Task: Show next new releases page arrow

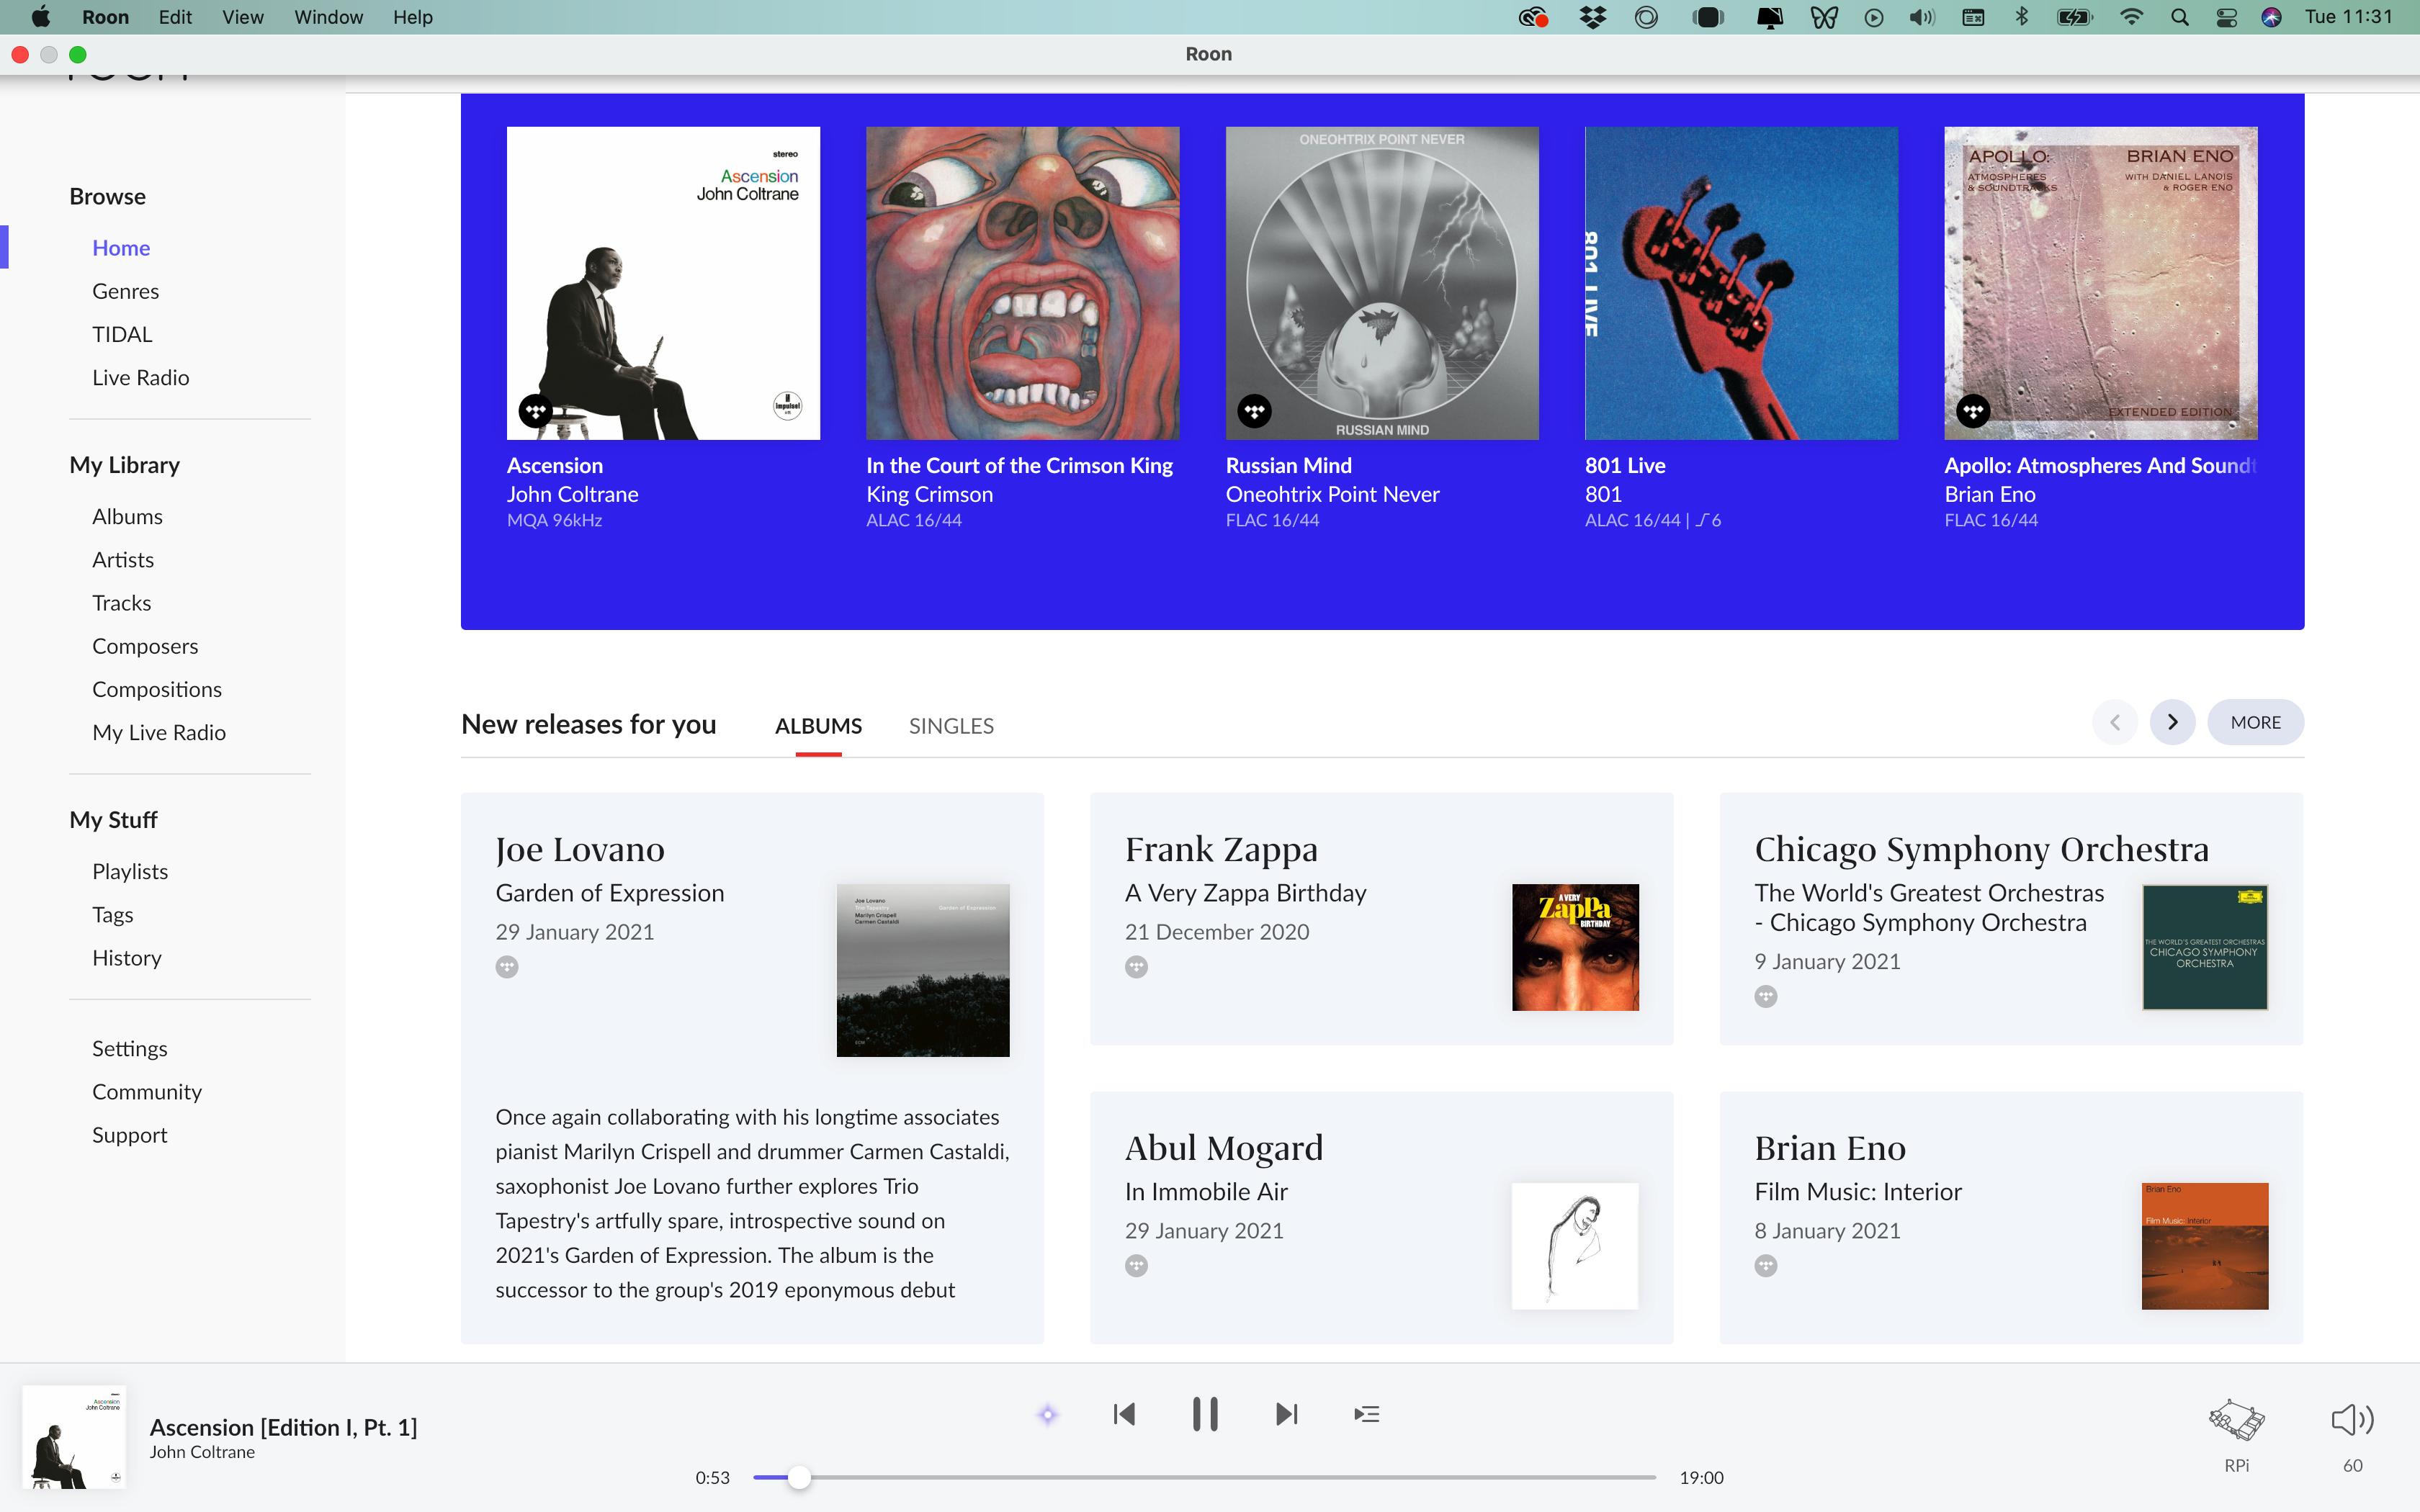Action: [2172, 722]
